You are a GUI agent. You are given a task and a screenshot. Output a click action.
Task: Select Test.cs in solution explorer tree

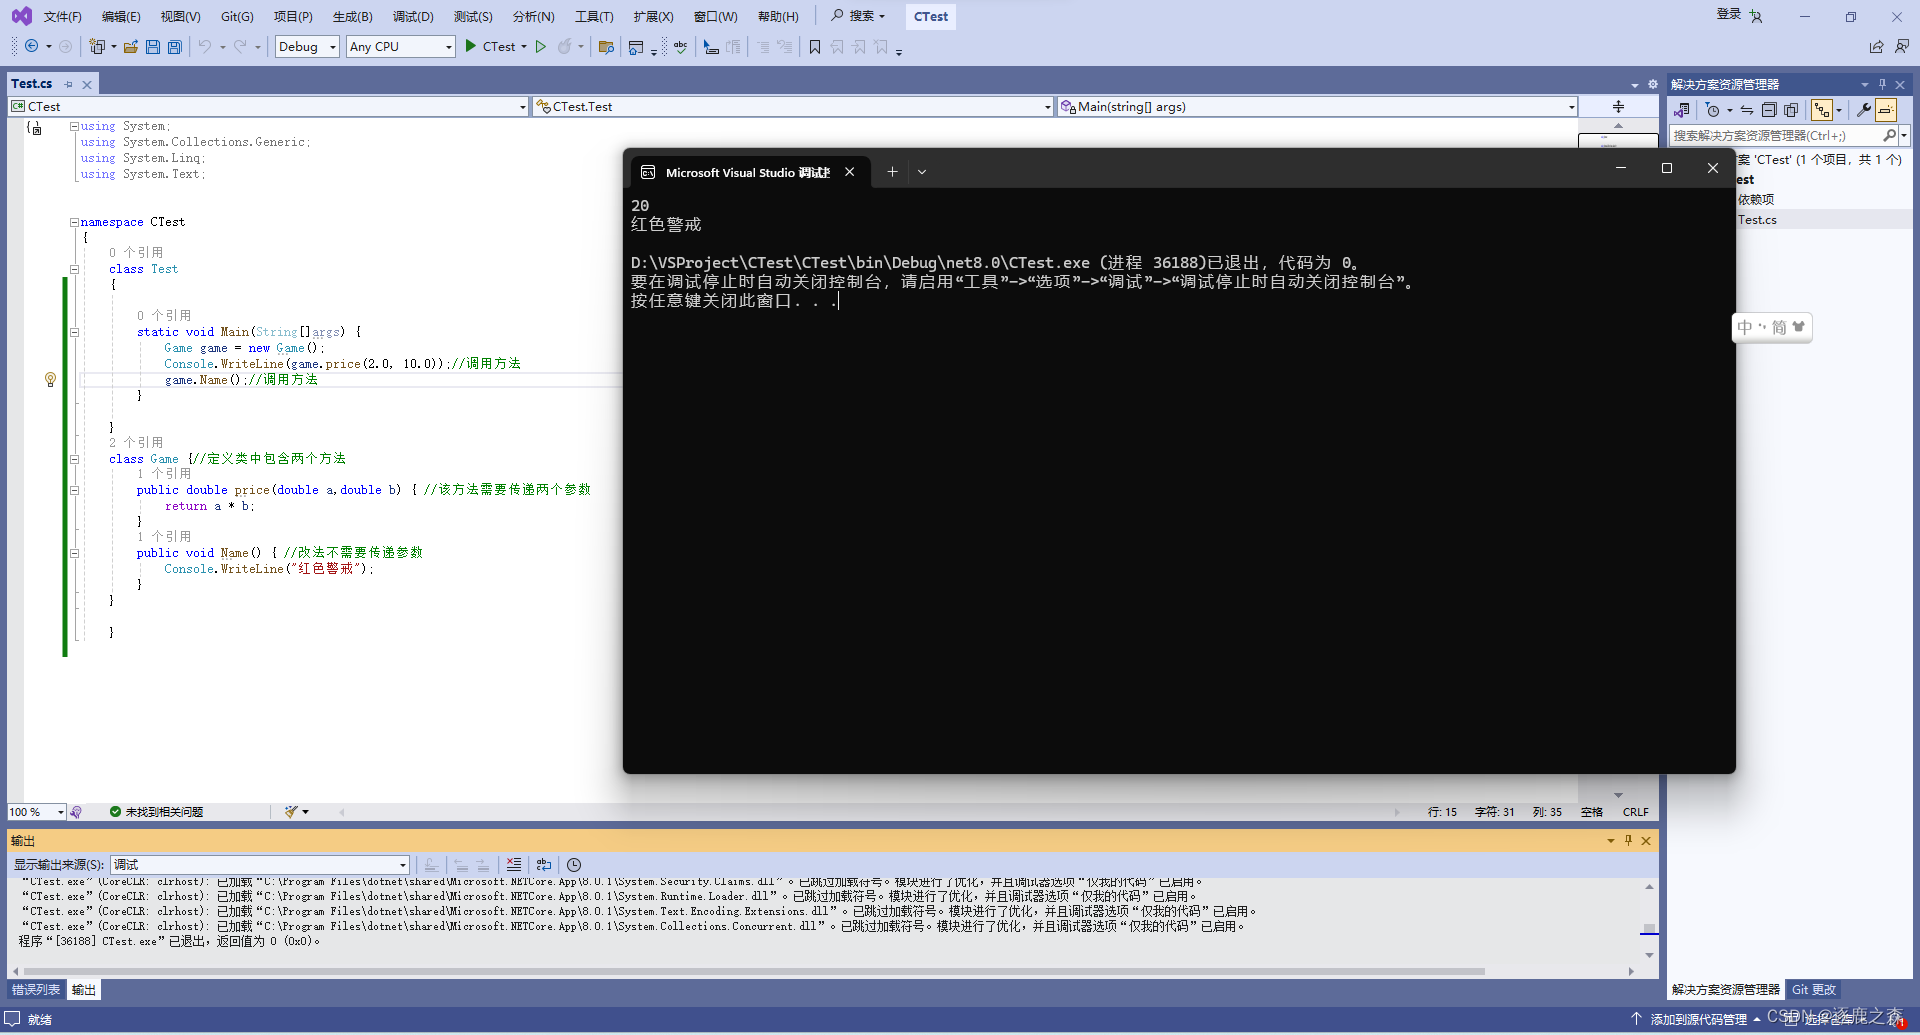[x=1757, y=219]
